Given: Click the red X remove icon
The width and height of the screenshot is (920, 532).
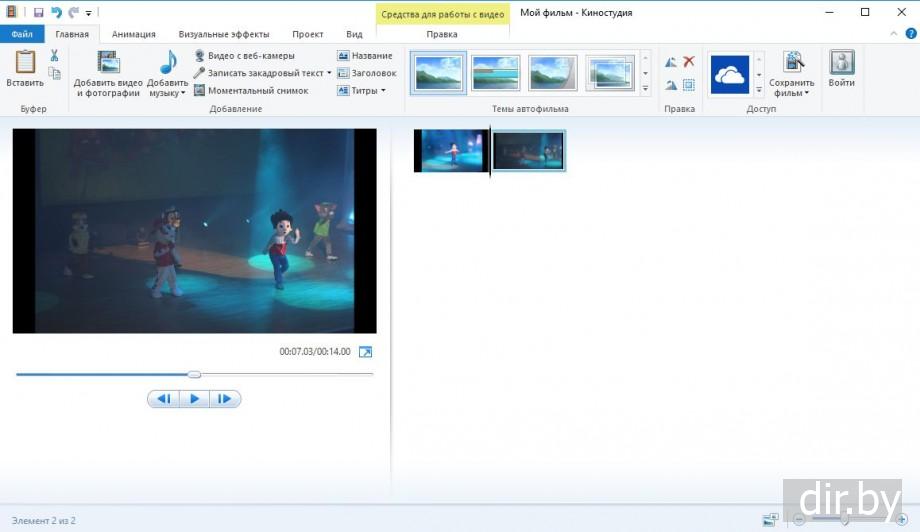Looking at the screenshot, I should click(x=689, y=62).
